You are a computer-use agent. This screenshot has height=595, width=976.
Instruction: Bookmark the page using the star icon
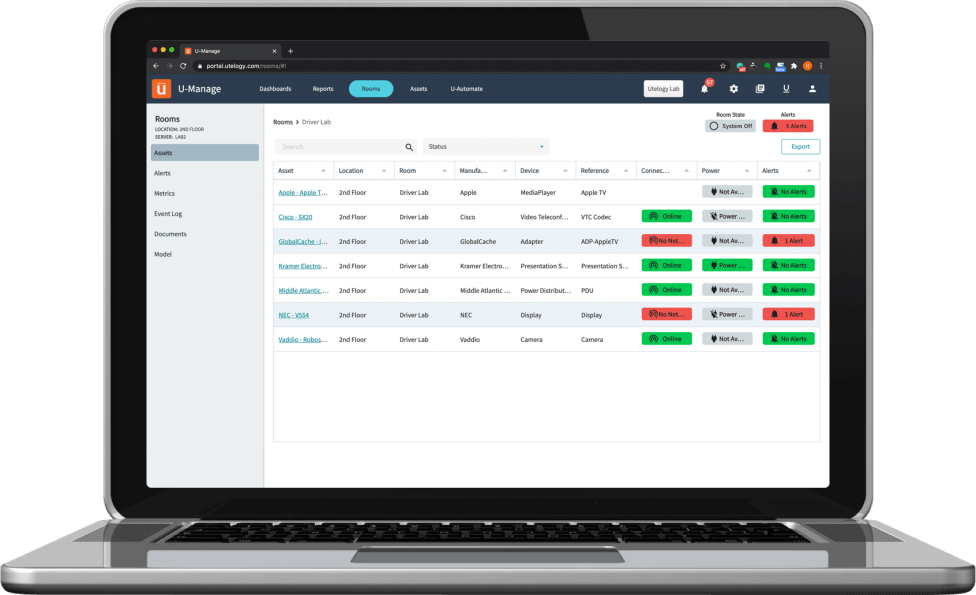[723, 66]
